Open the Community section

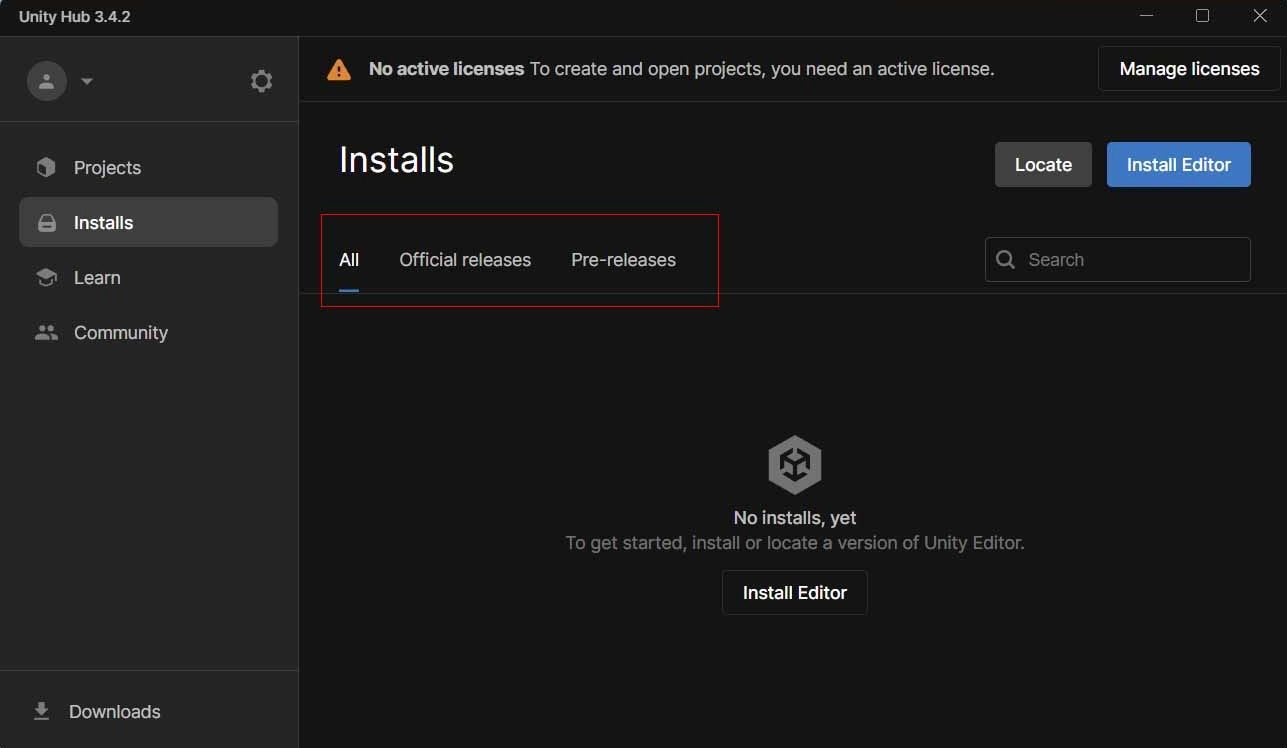(148, 333)
